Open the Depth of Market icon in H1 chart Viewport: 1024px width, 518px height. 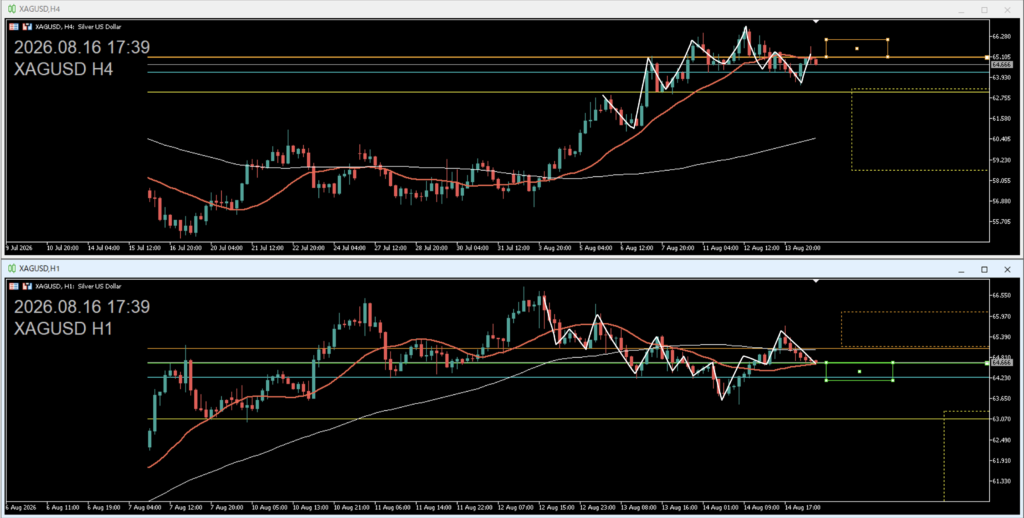click(14, 286)
